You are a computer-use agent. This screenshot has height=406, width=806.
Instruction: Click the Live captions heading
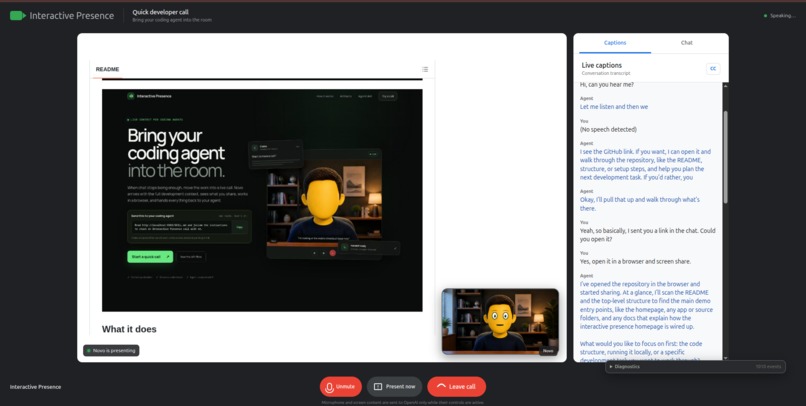pyautogui.click(x=601, y=65)
